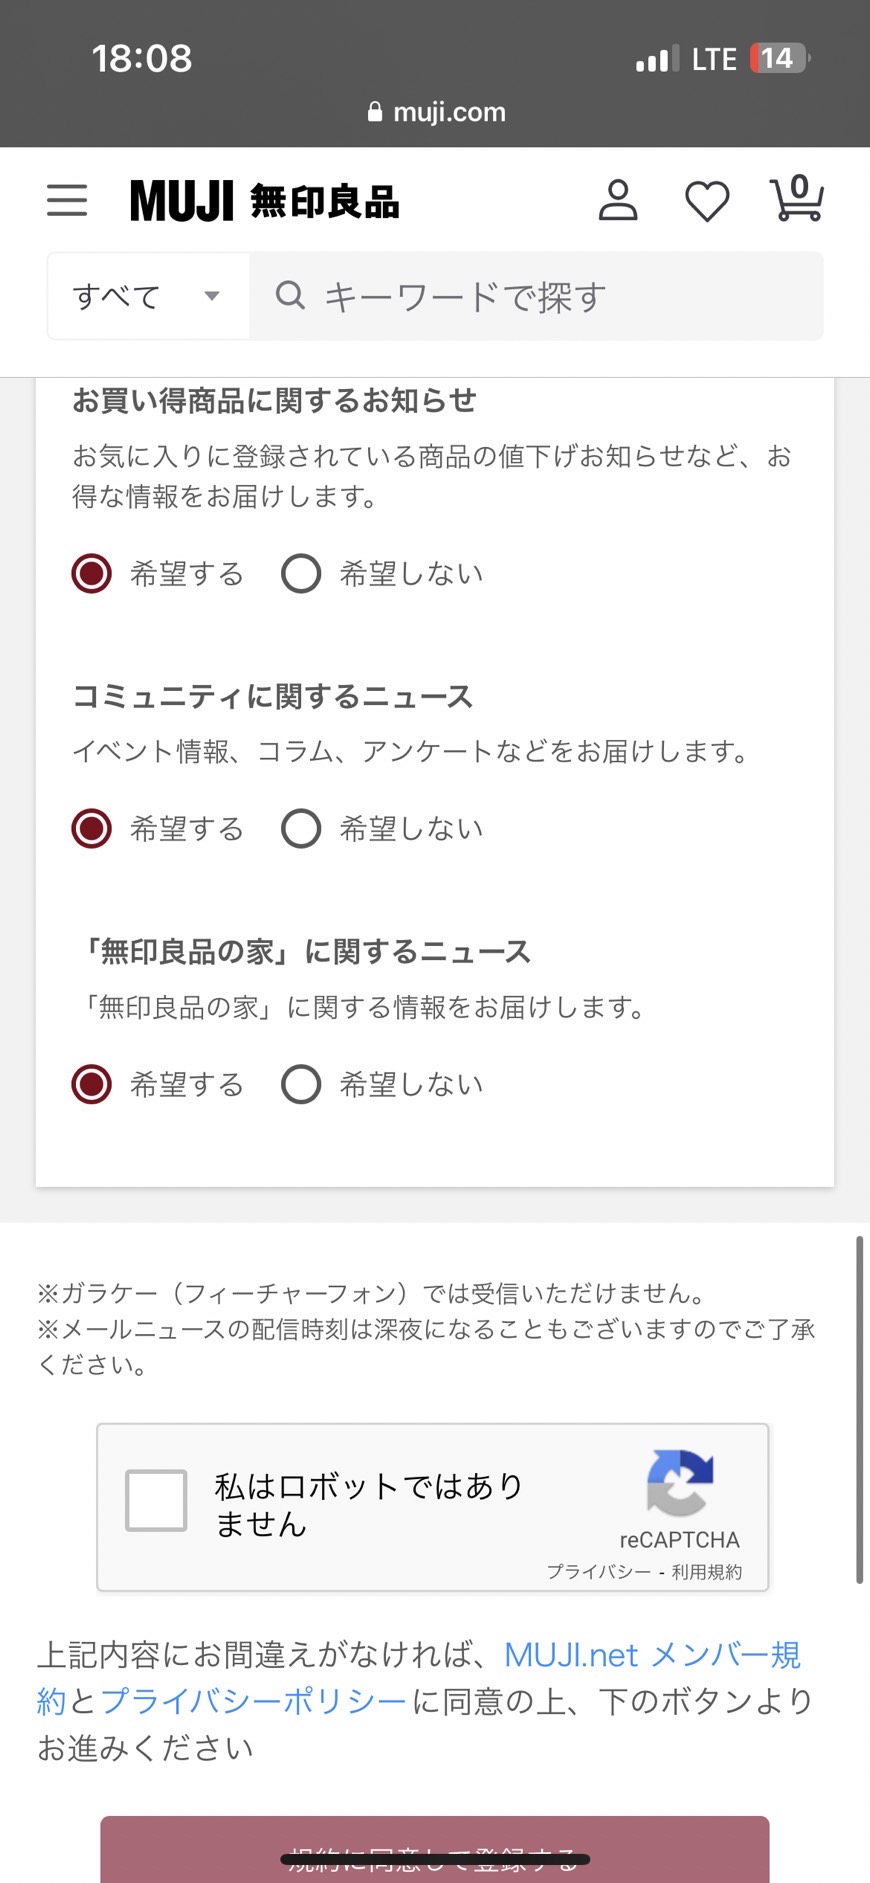Select 希望しない for お買い得商品 notifications
This screenshot has width=870, height=1883.
tap(301, 574)
